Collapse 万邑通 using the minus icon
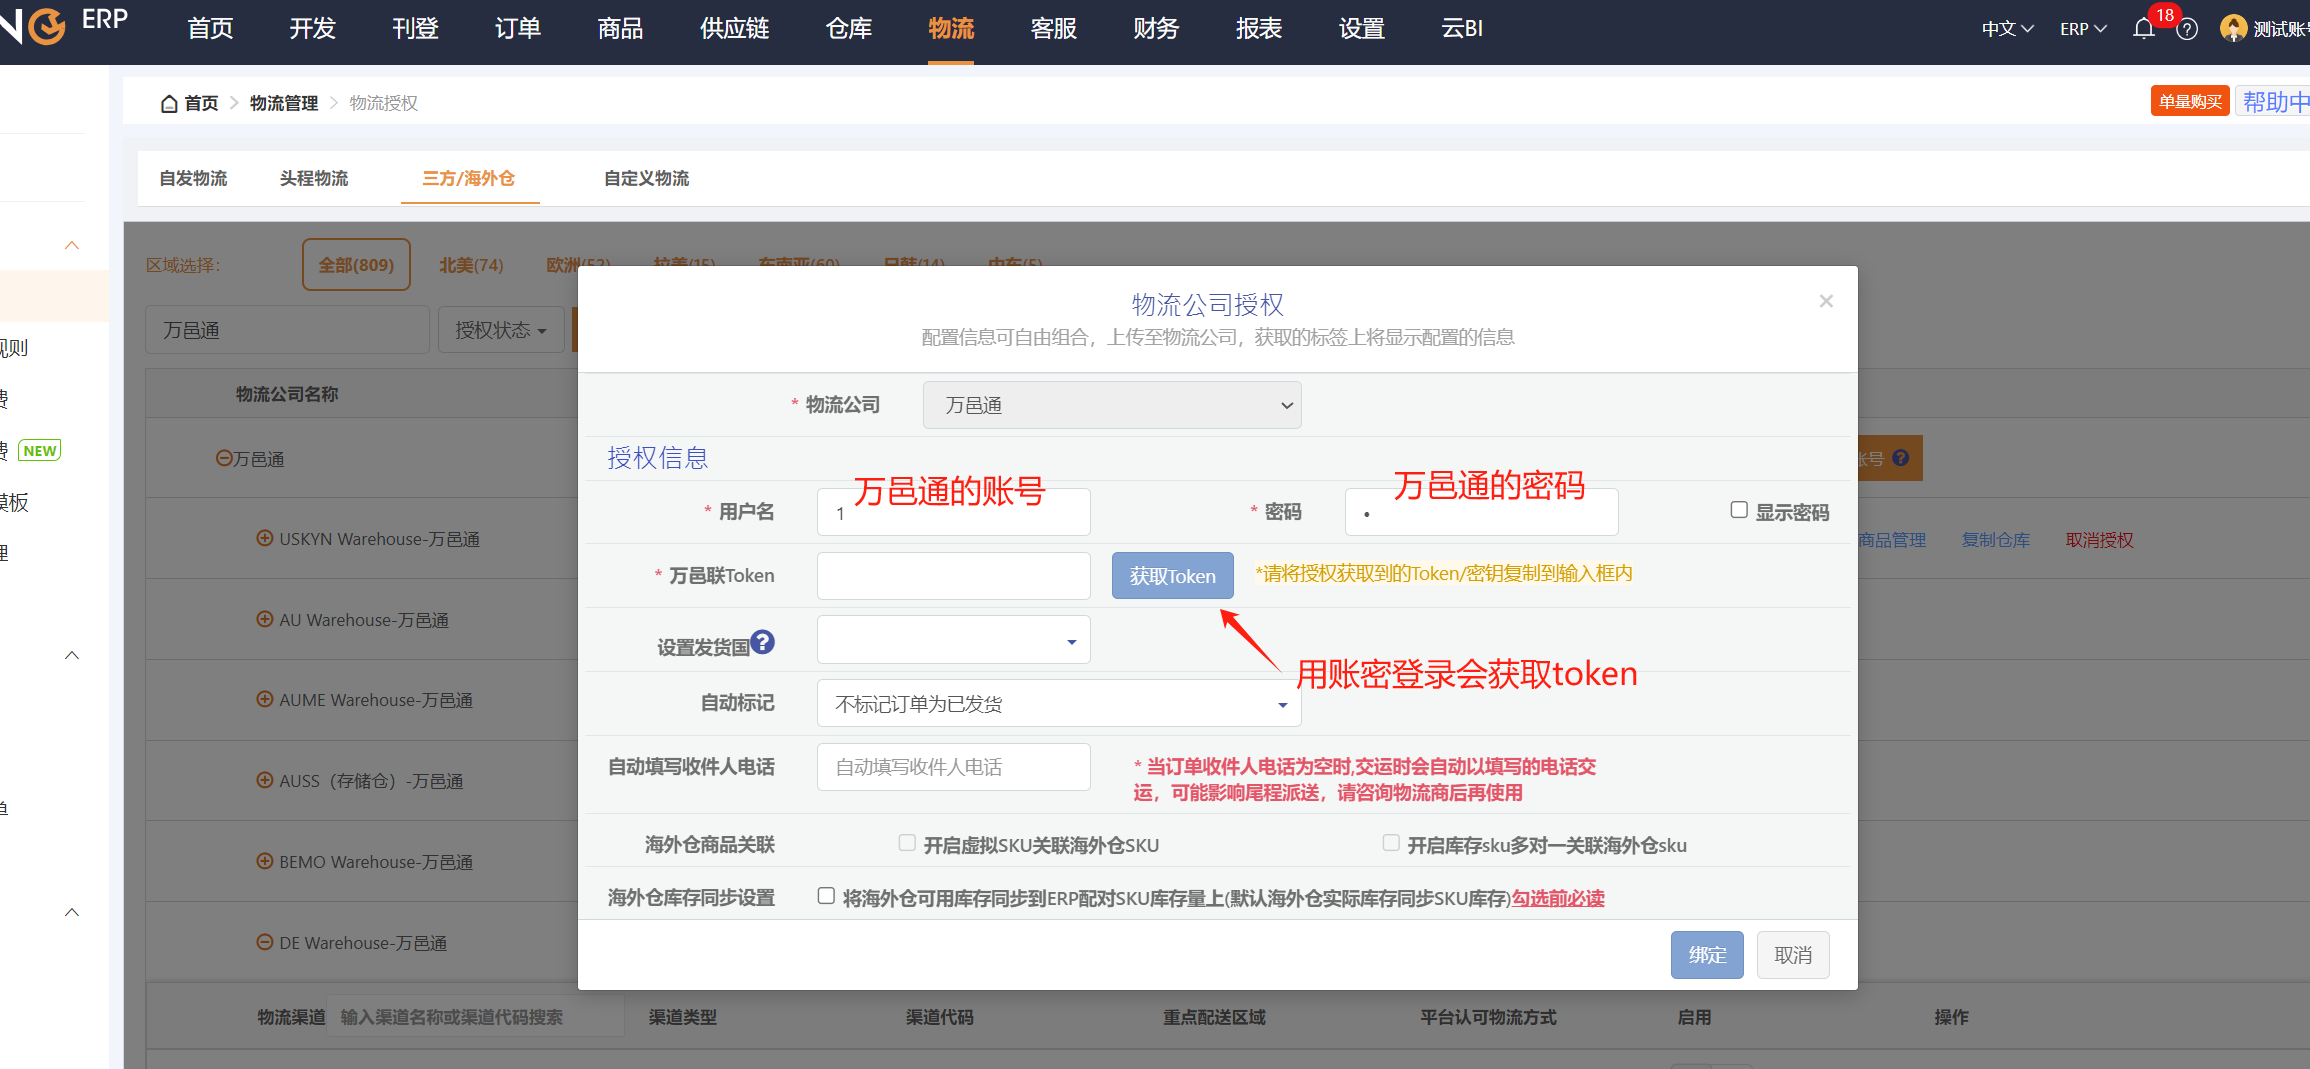Image resolution: width=2310 pixels, height=1069 pixels. [222, 457]
